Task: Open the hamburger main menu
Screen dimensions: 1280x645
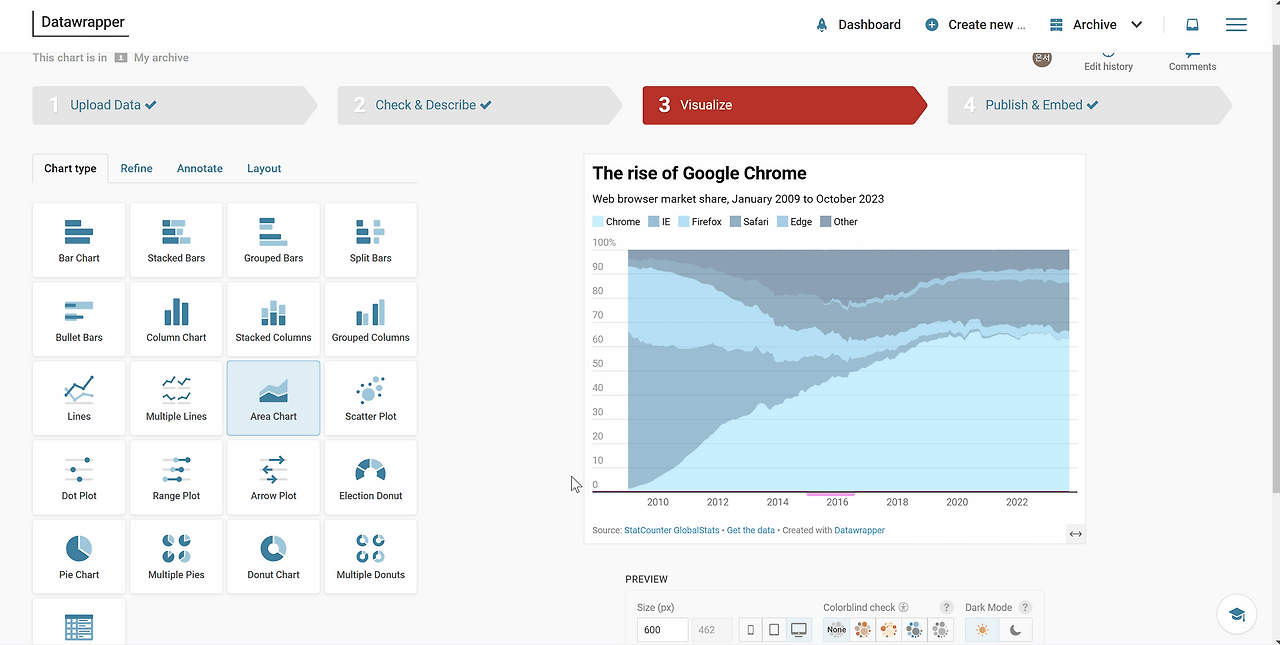Action: click(1236, 24)
